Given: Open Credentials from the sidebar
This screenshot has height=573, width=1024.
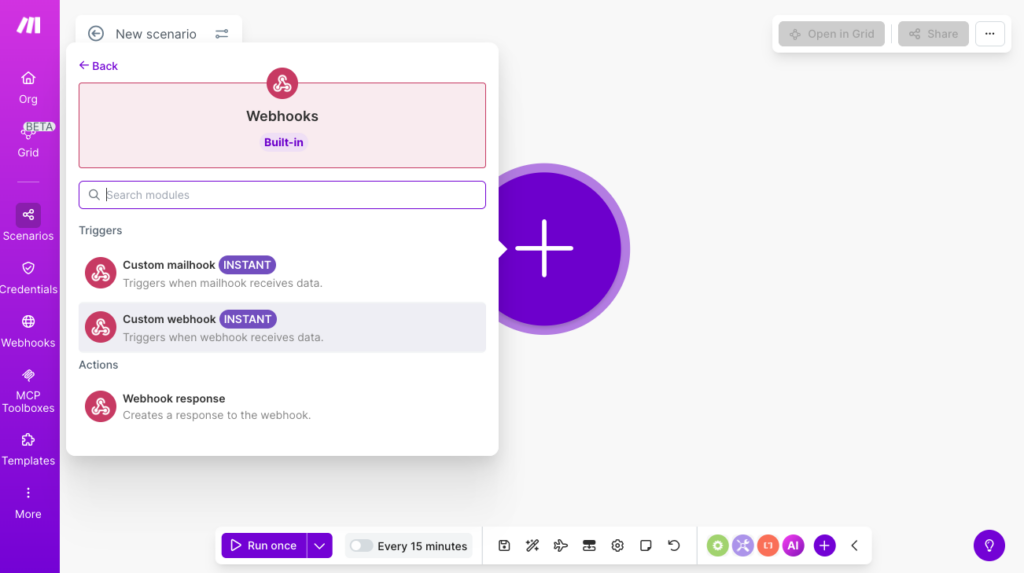Looking at the screenshot, I should tap(28, 277).
